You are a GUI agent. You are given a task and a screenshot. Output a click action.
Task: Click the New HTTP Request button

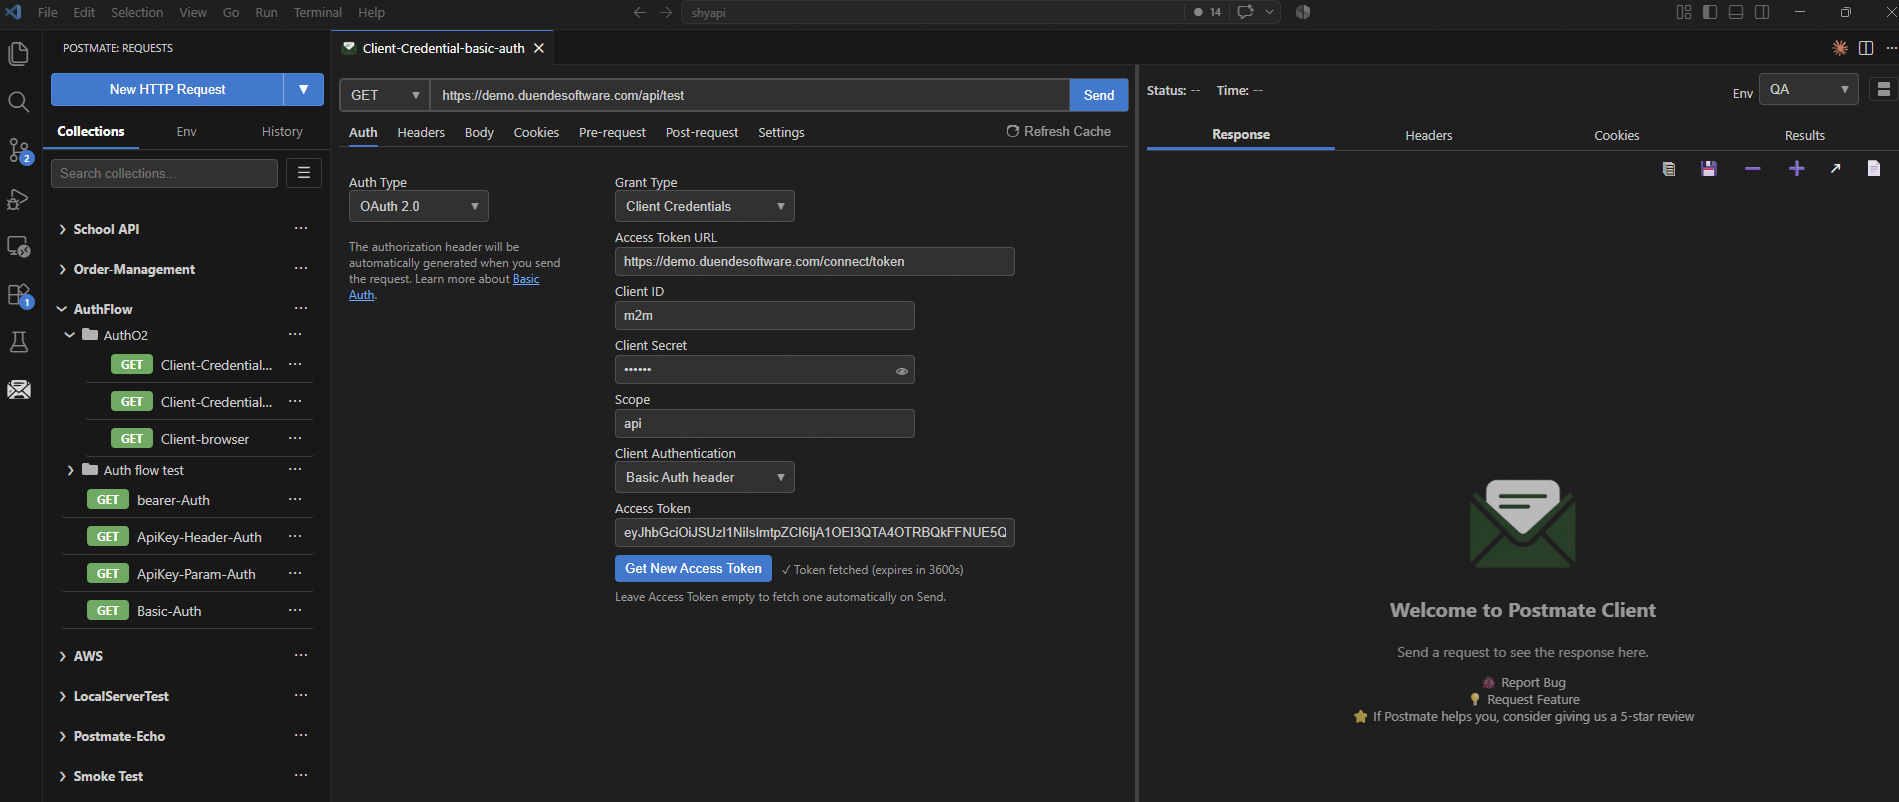coord(167,89)
